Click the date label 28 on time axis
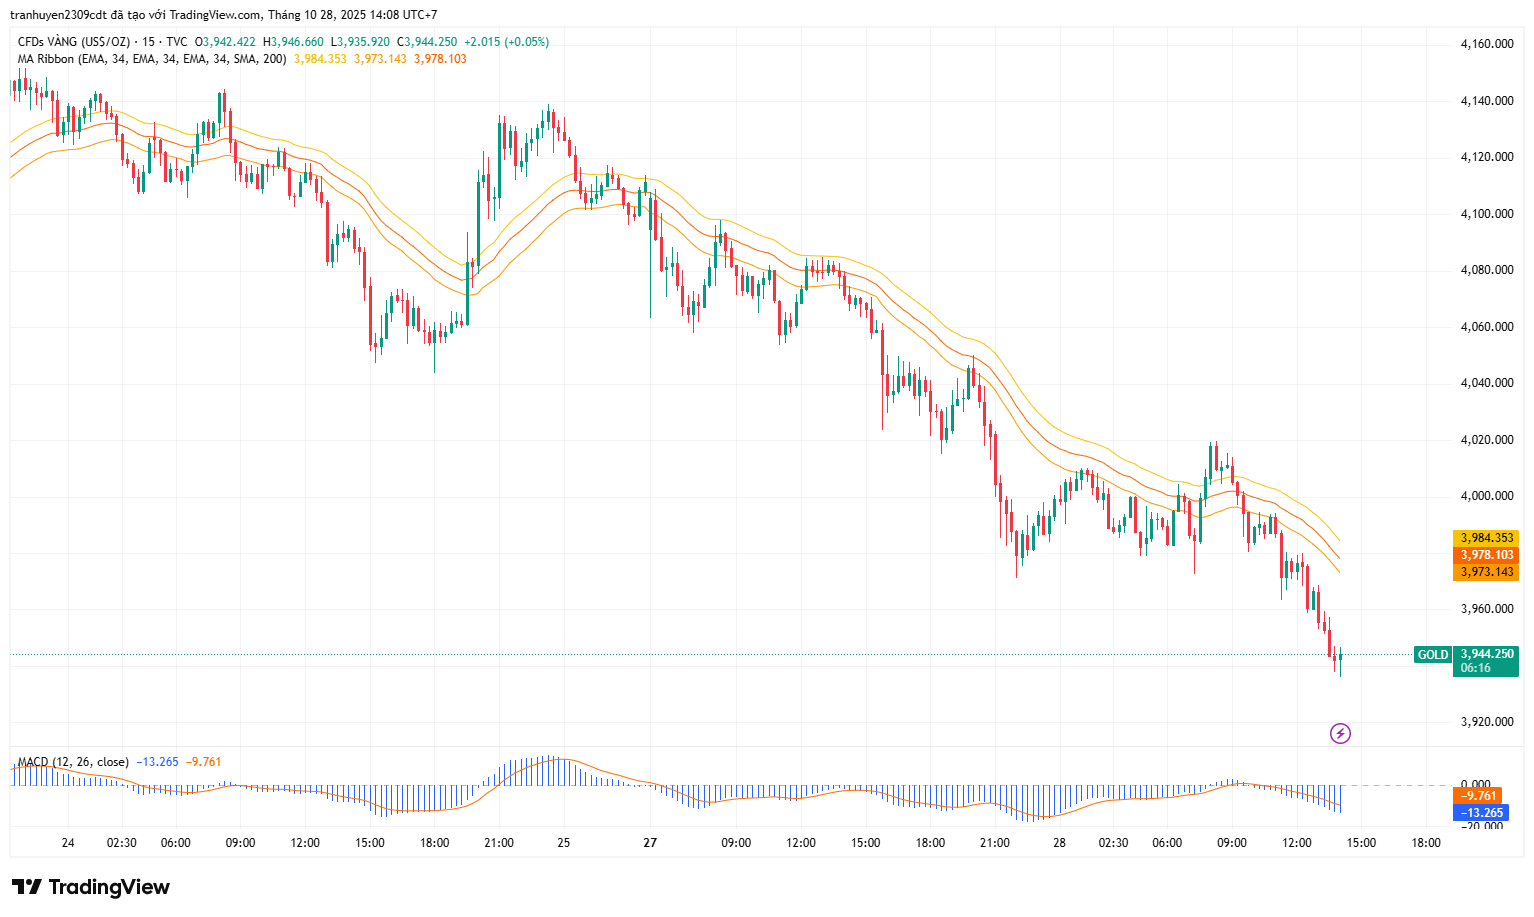Screen dimensions: 1534x917 1059,843
